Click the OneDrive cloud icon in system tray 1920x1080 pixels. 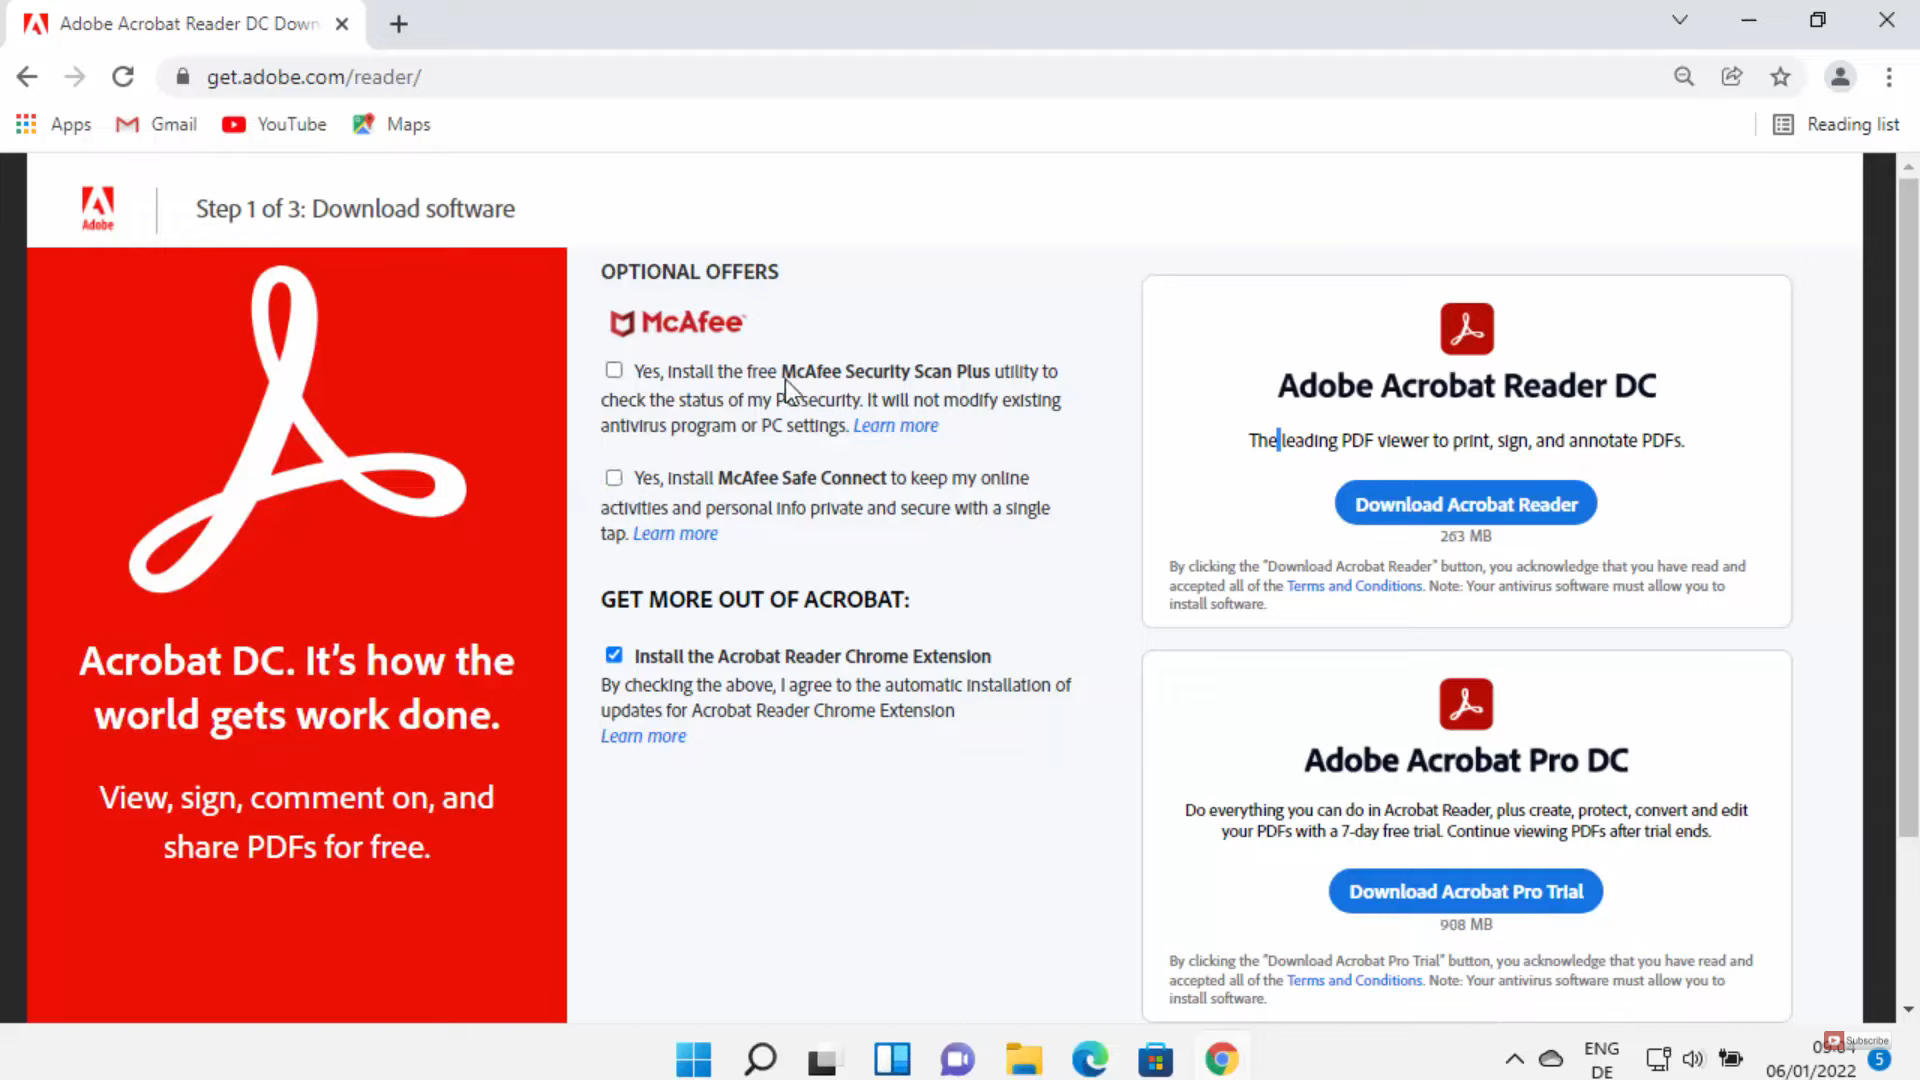1551,1058
